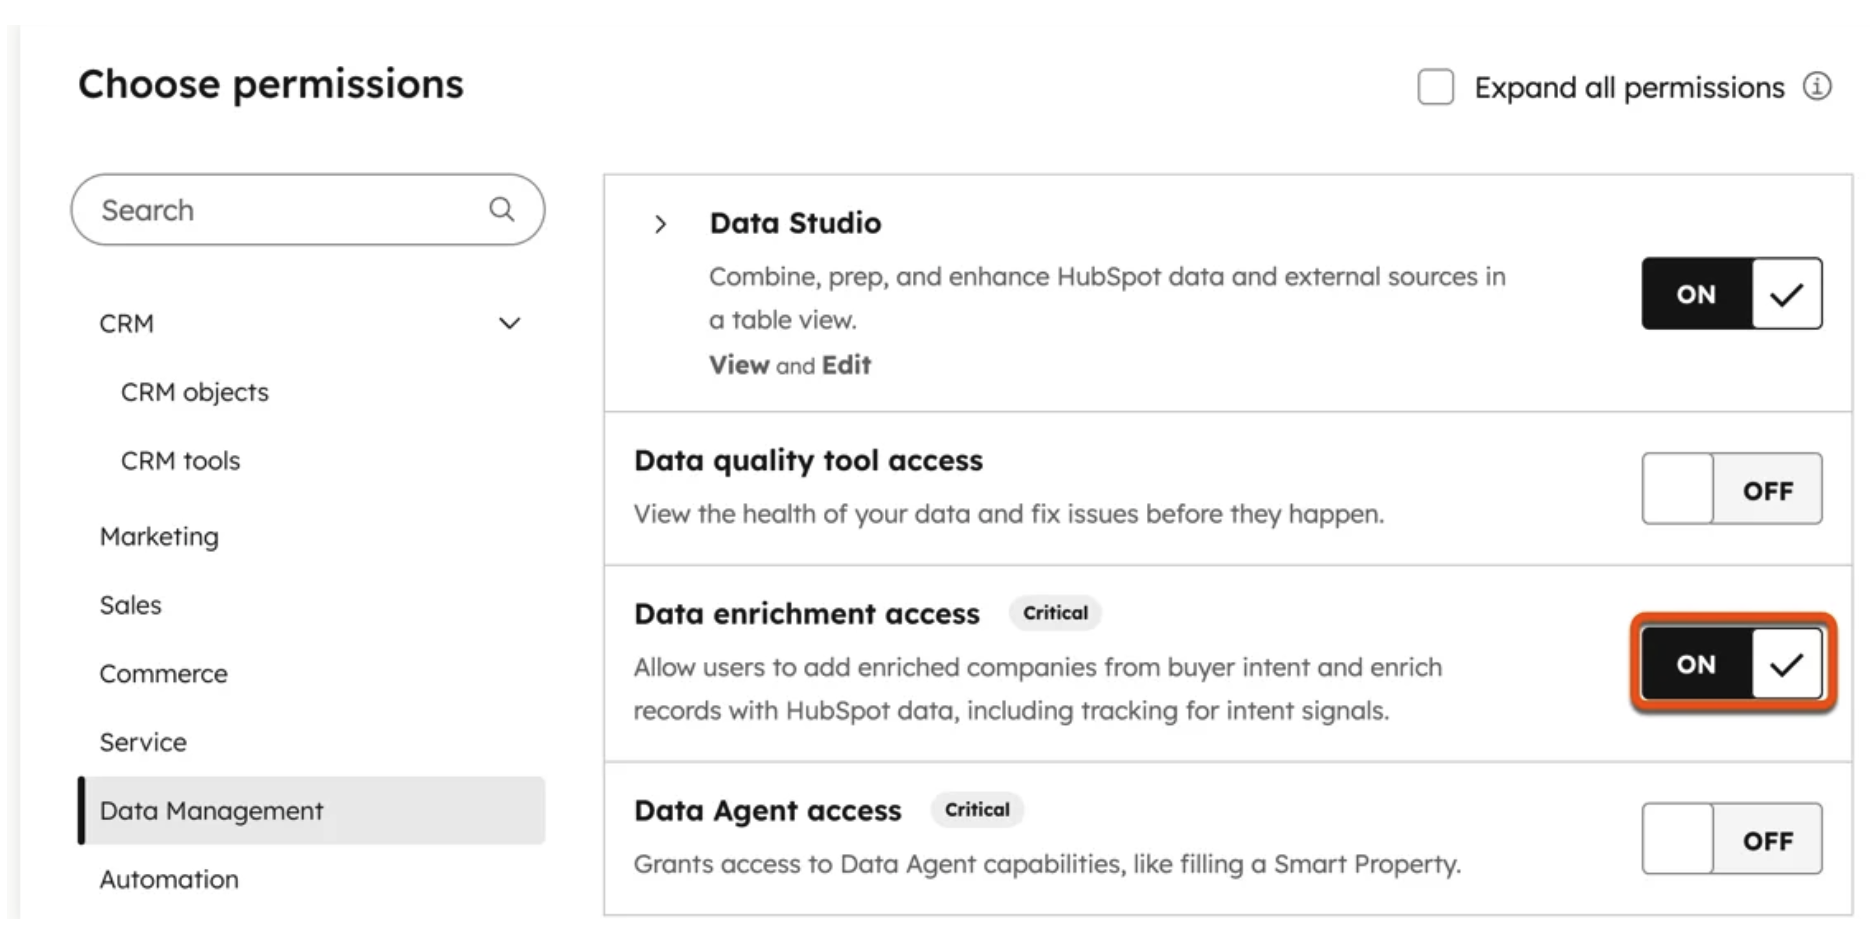Screen dimensions: 1870x942
Task: Check the Expand all permissions checkbox
Action: click(1435, 87)
